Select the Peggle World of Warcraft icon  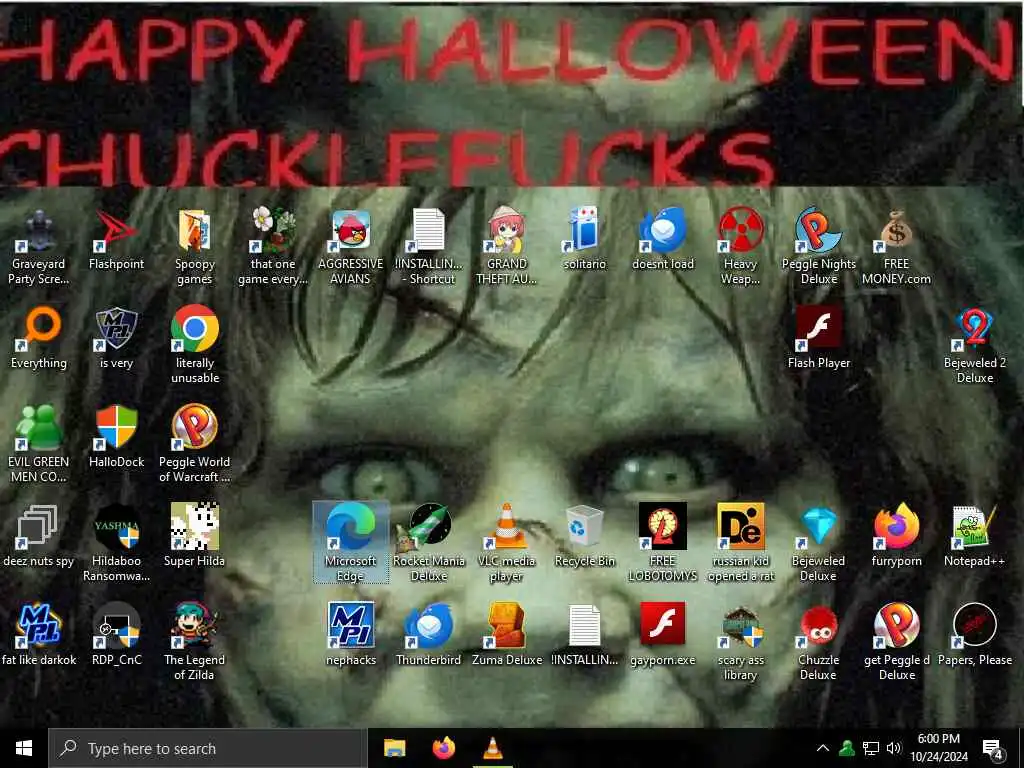195,445
